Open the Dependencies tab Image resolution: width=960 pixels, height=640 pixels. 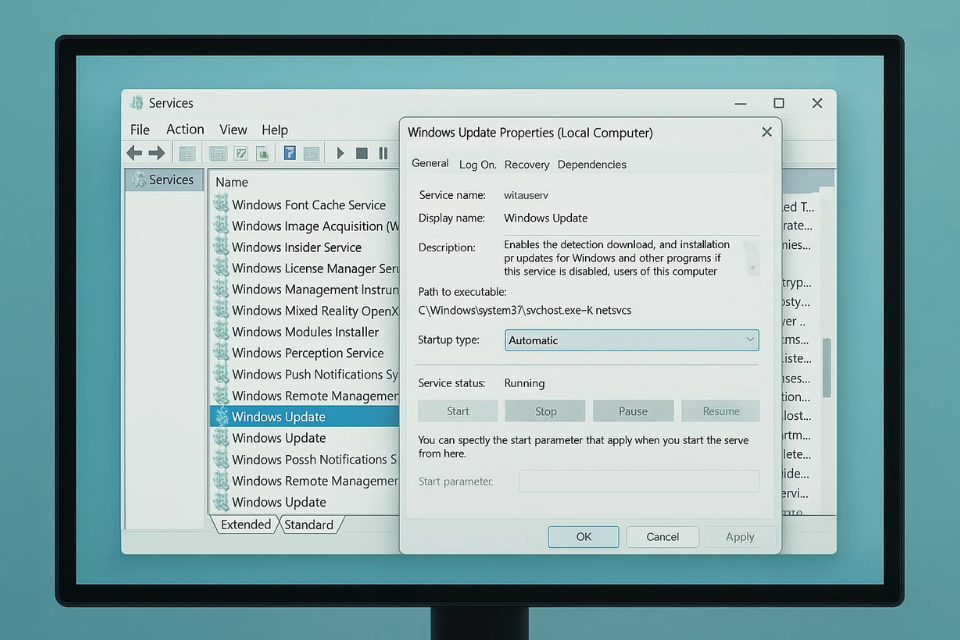[x=592, y=165]
